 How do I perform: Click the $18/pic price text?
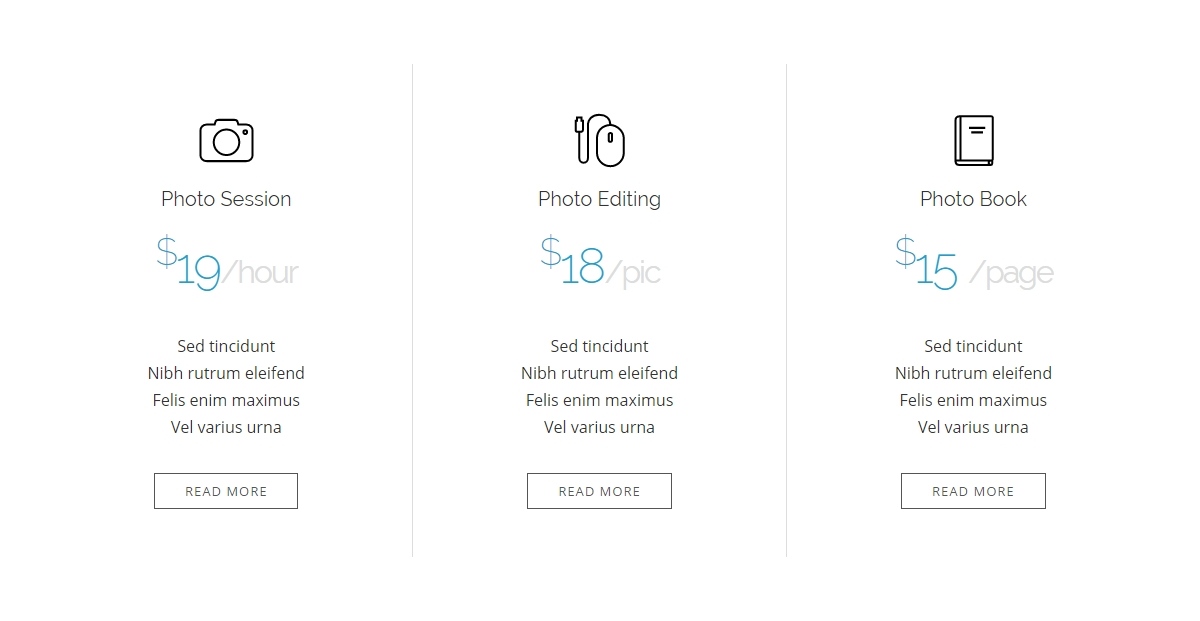(x=600, y=262)
